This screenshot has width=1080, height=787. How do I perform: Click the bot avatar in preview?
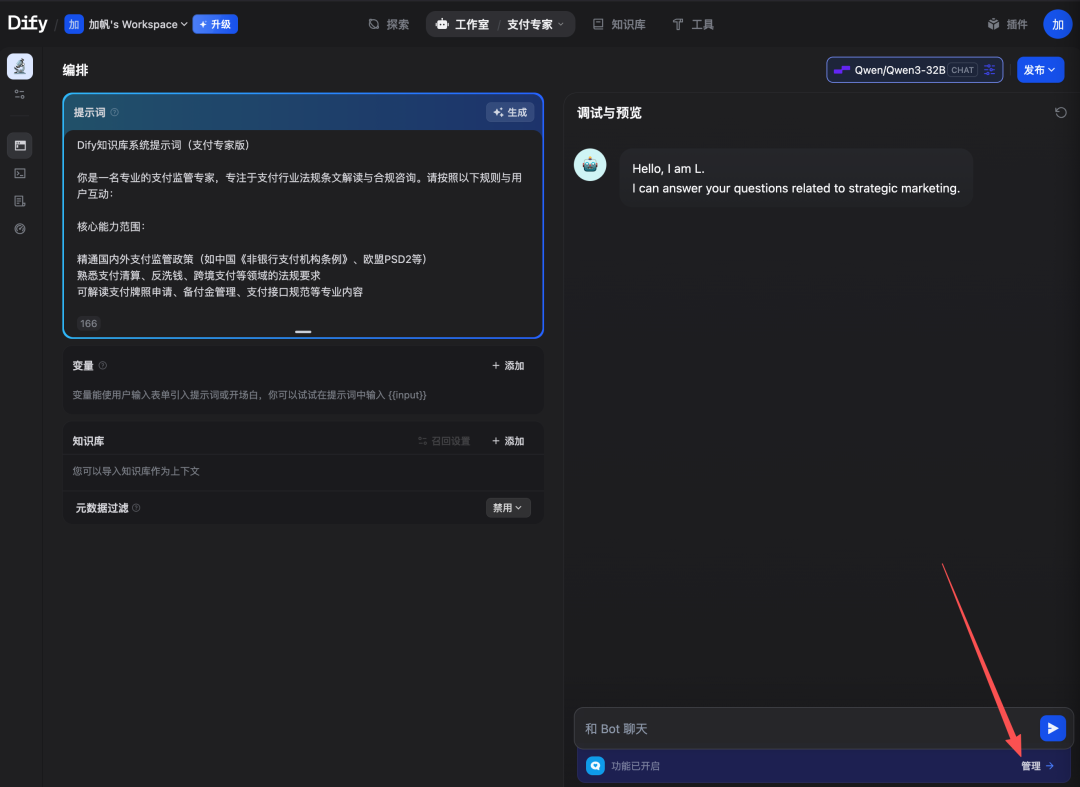[x=590, y=165]
